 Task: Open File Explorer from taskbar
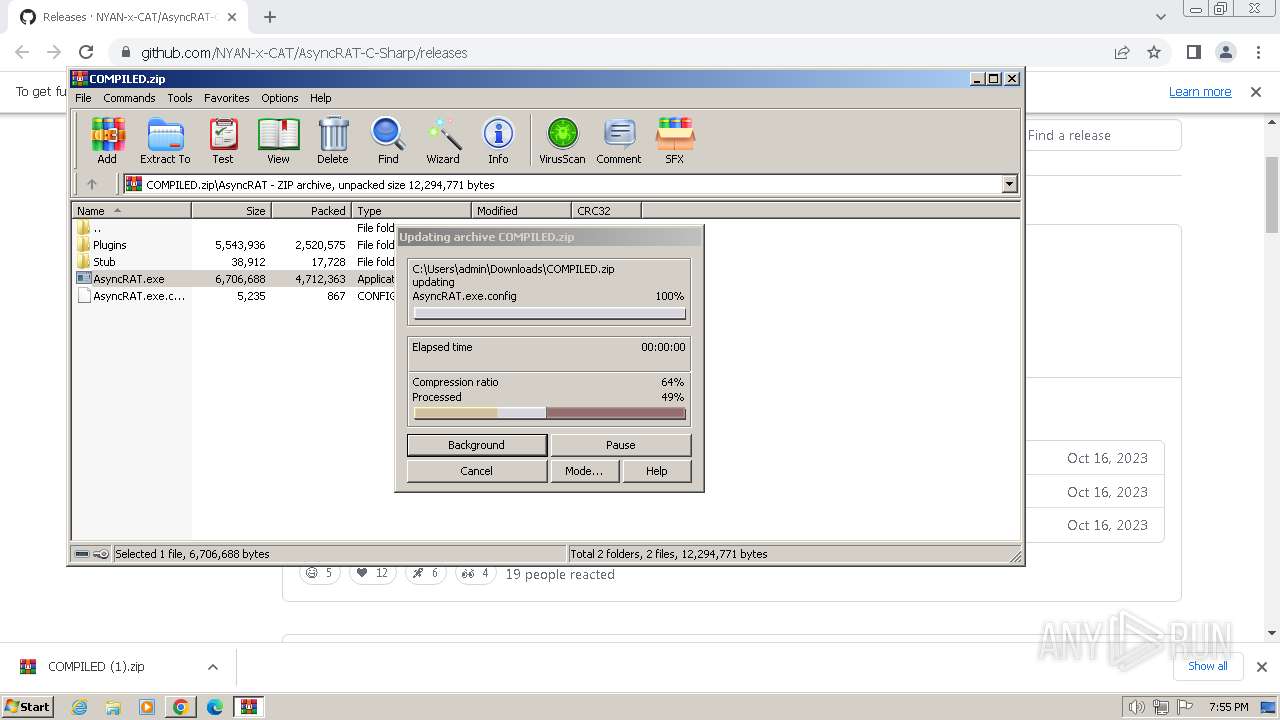(113, 707)
